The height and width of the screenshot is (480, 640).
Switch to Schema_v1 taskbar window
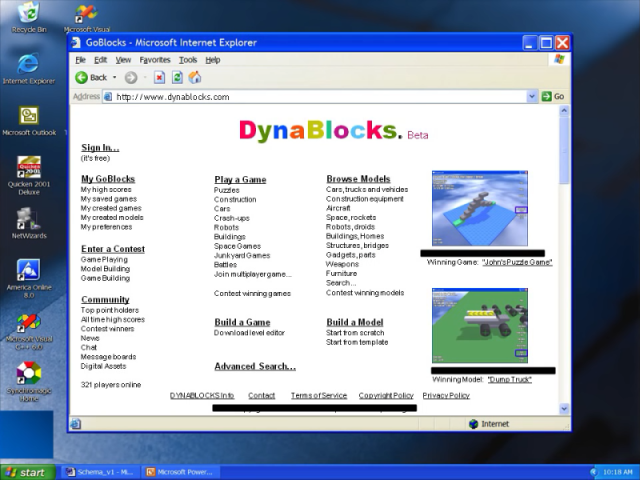point(100,472)
